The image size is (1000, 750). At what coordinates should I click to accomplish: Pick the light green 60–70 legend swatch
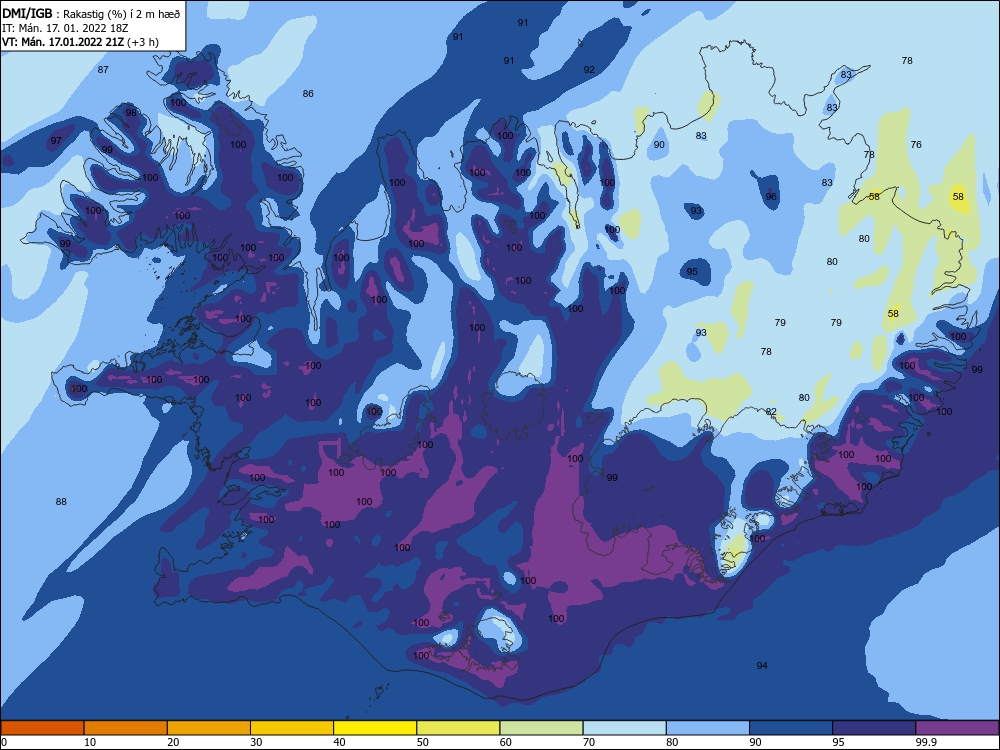click(541, 728)
